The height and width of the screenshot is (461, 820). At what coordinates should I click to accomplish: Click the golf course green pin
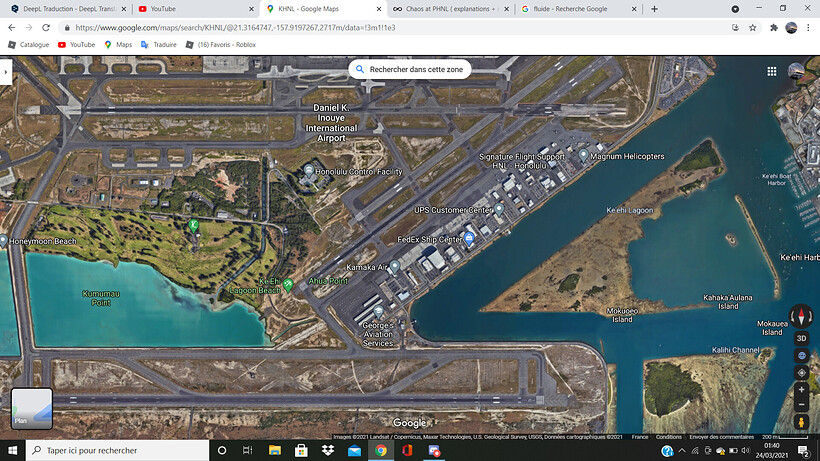[x=193, y=225]
